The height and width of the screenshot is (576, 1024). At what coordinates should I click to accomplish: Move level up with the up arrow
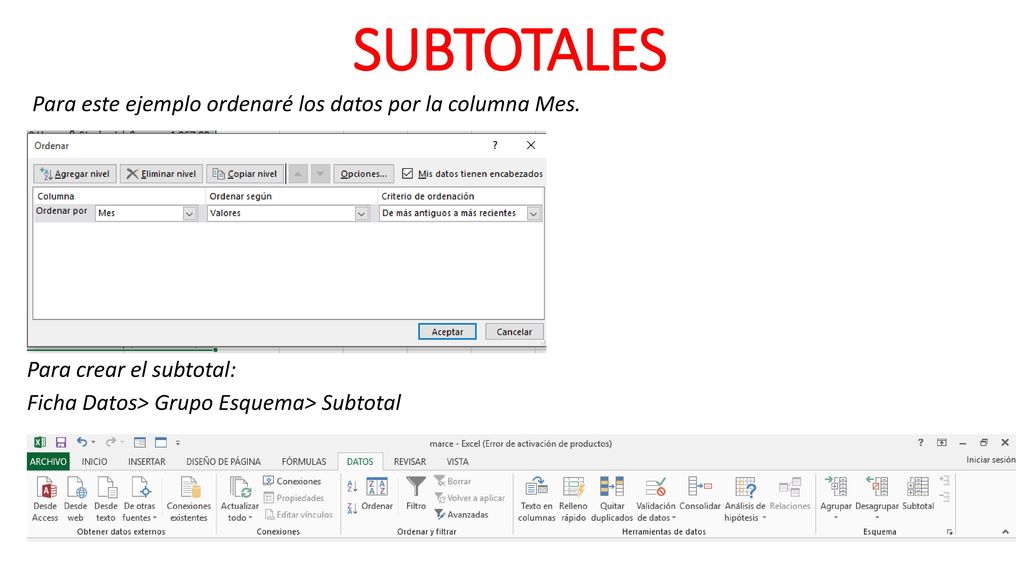(x=298, y=174)
